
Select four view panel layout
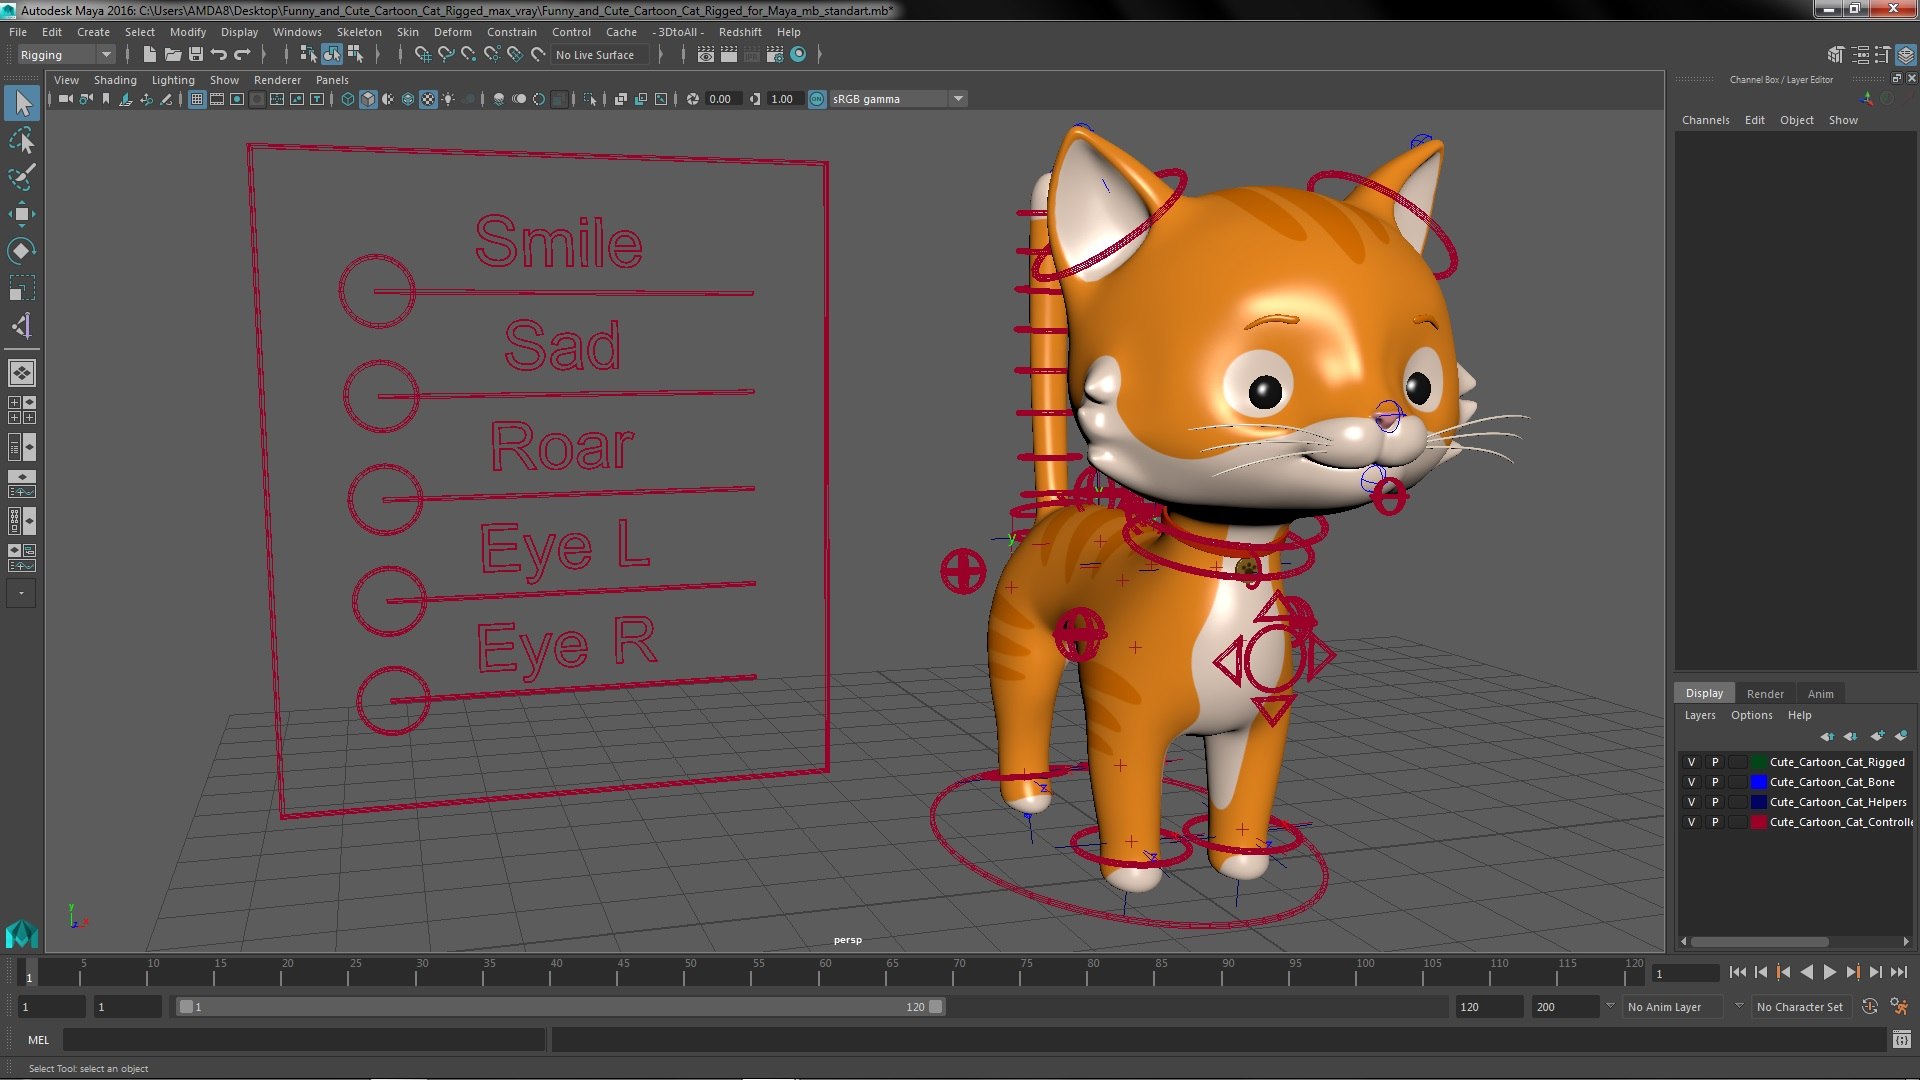[22, 410]
